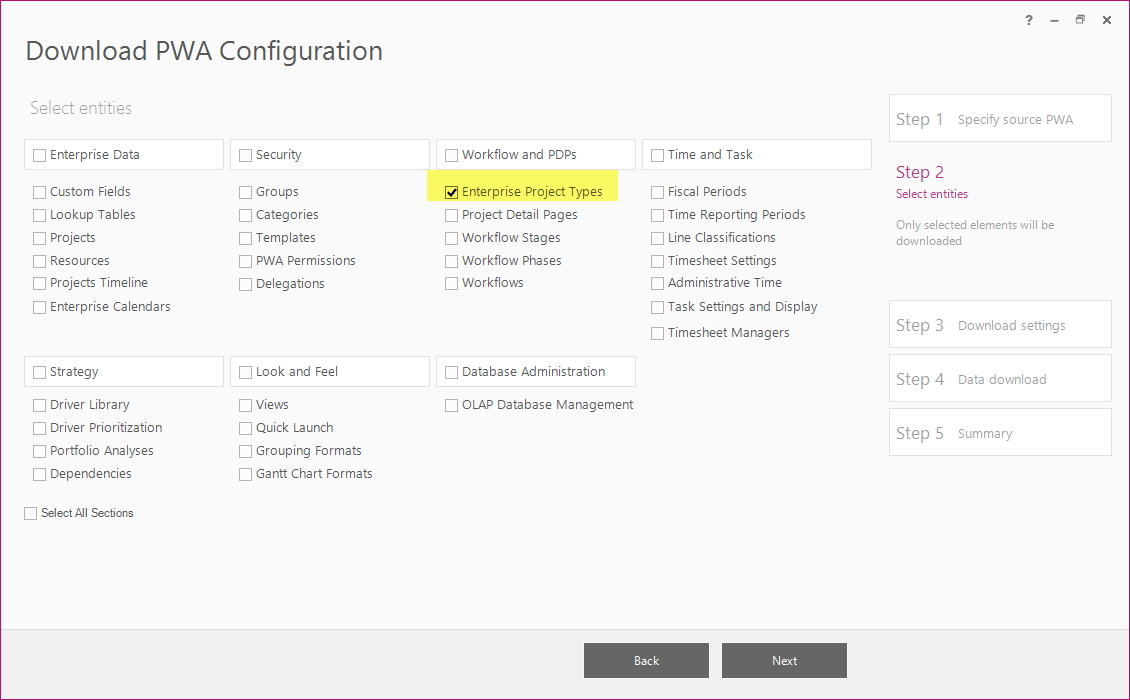Enable the Templates checkbox
Image resolution: width=1130 pixels, height=700 pixels.
coord(246,239)
